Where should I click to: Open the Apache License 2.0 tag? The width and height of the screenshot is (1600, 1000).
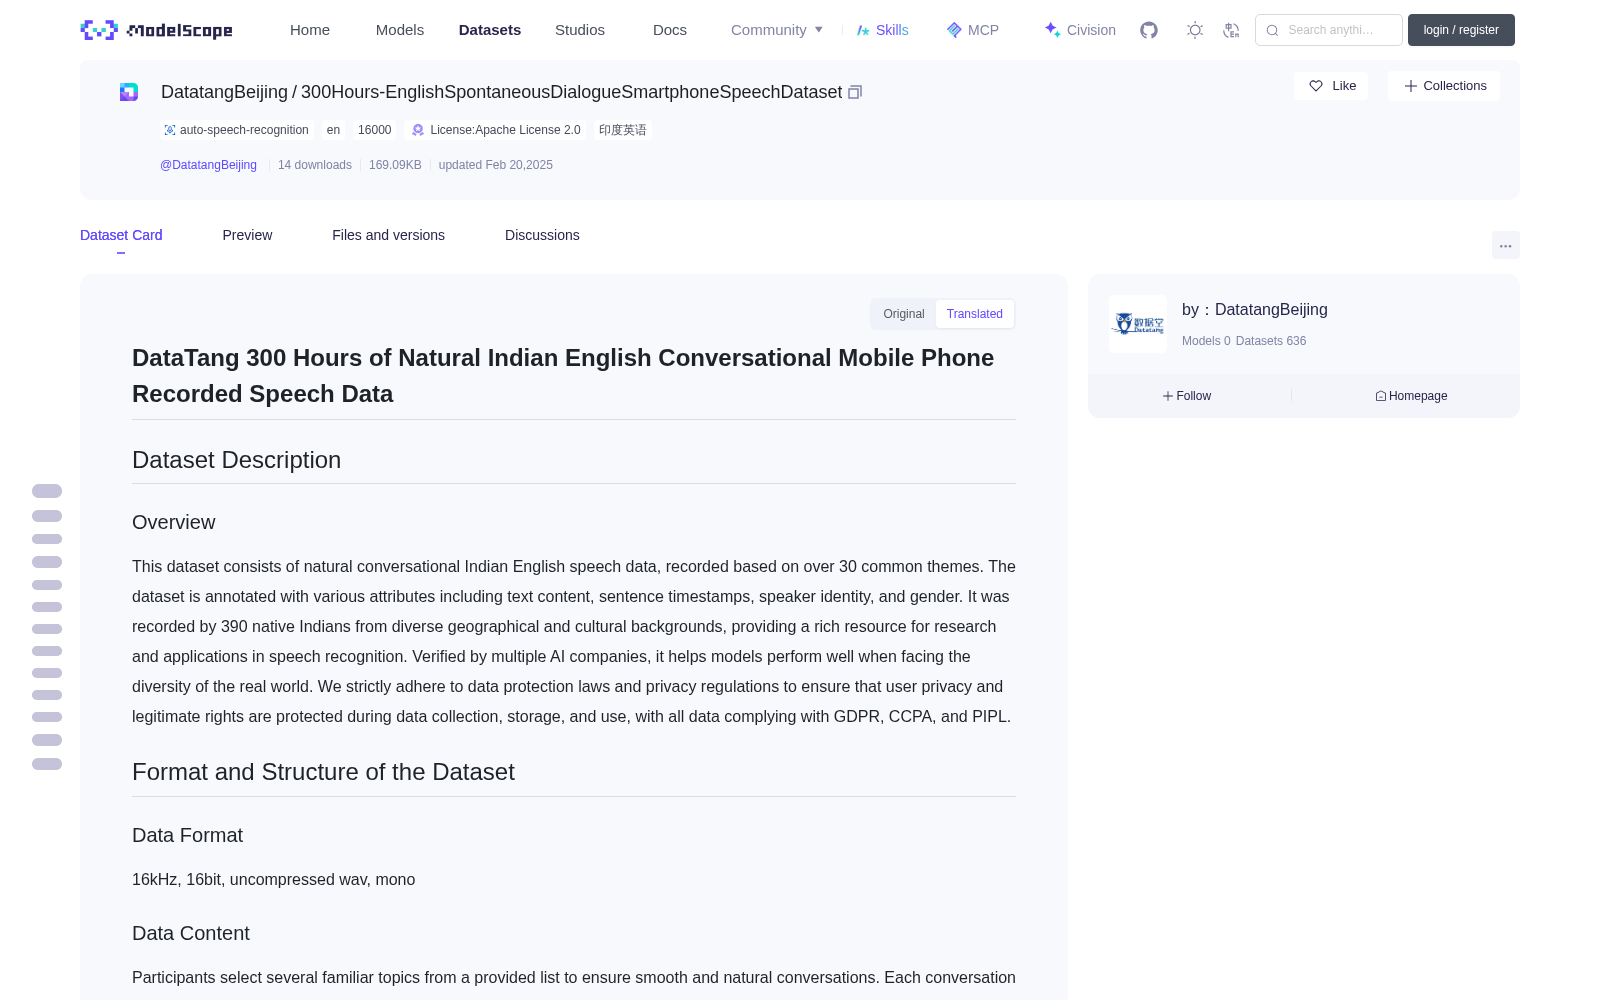click(x=496, y=130)
